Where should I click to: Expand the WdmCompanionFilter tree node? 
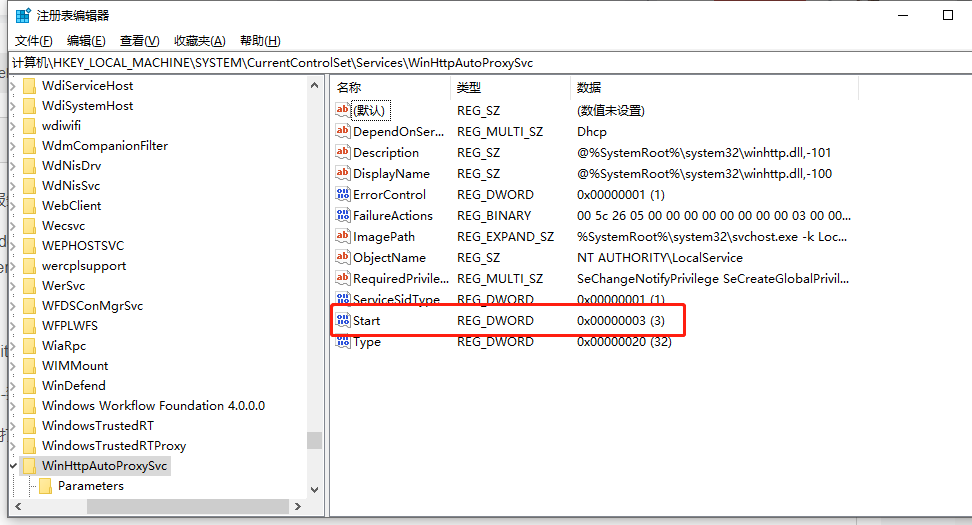(13, 146)
